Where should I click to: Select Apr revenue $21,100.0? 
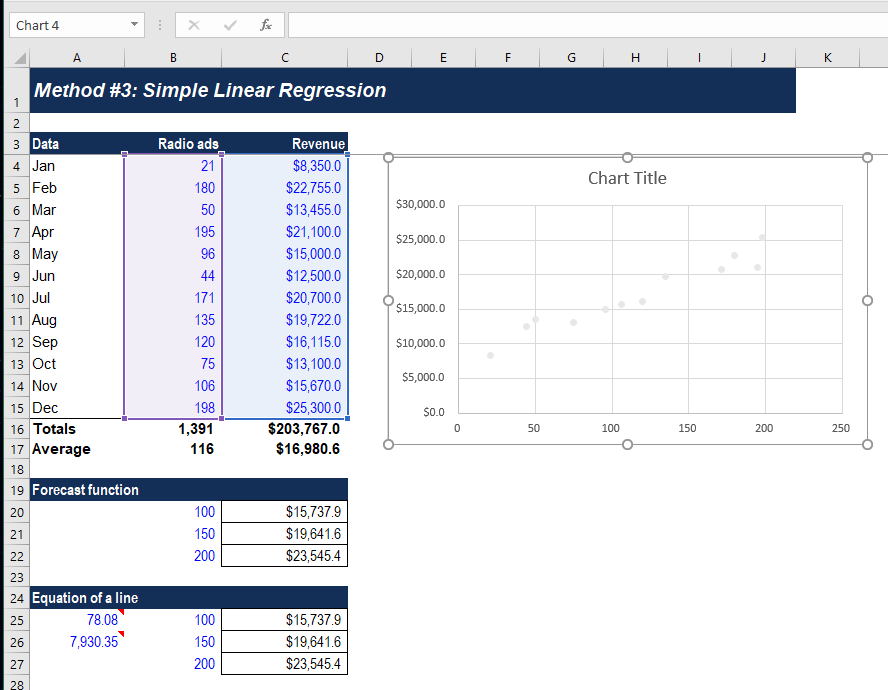[x=284, y=232]
